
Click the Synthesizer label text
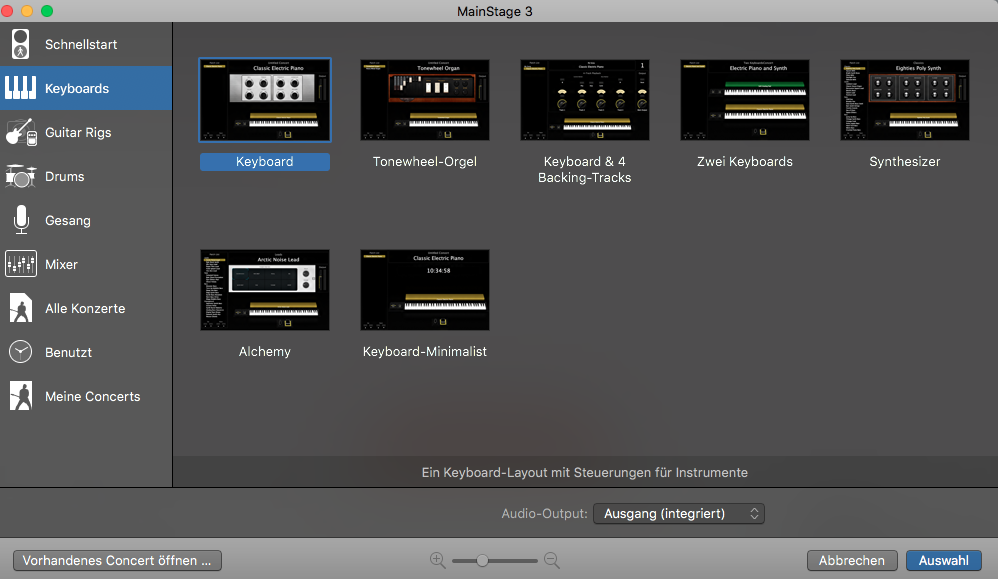[x=904, y=162]
